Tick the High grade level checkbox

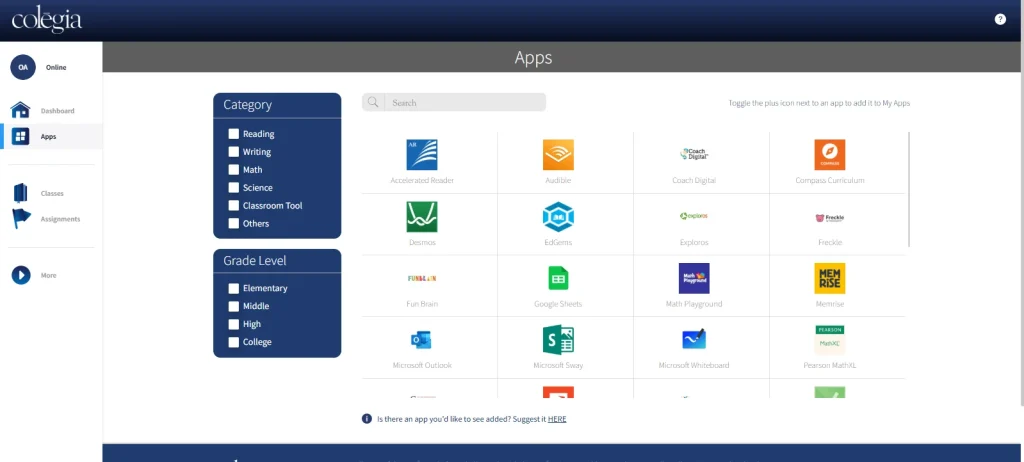point(234,324)
